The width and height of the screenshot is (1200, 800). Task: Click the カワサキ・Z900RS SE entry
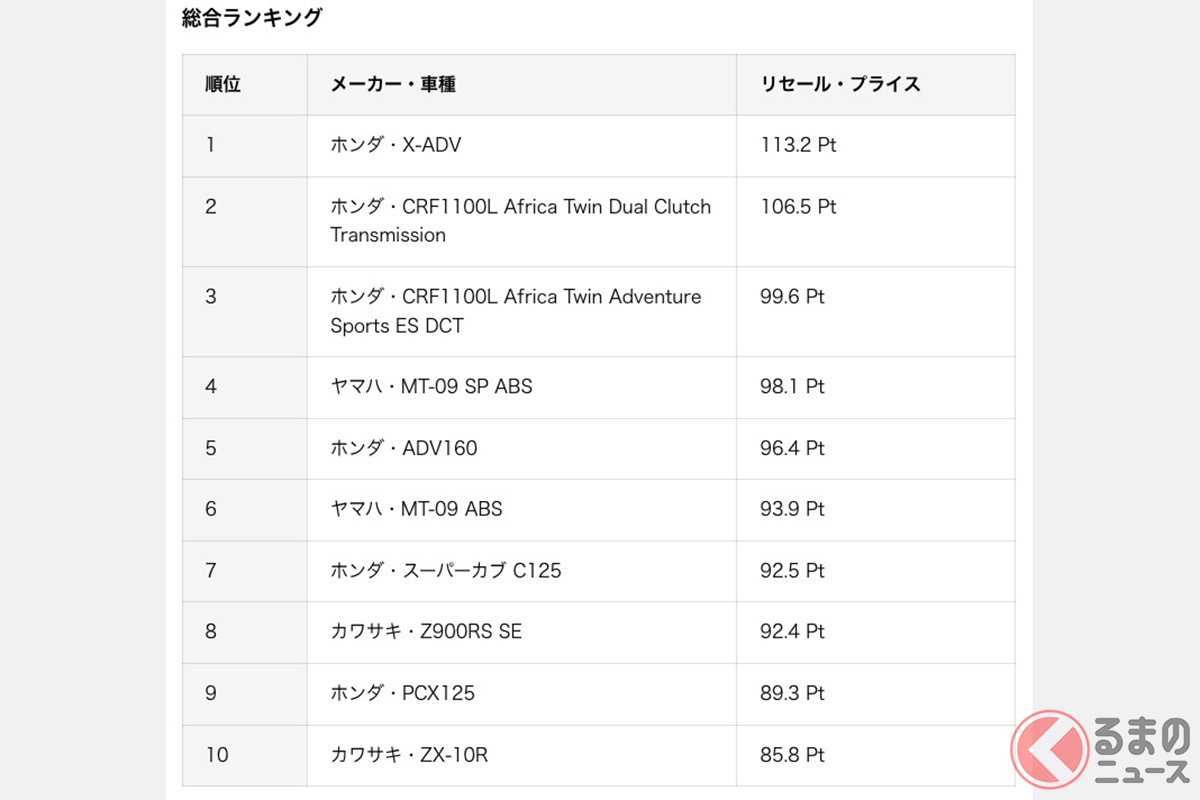[426, 632]
